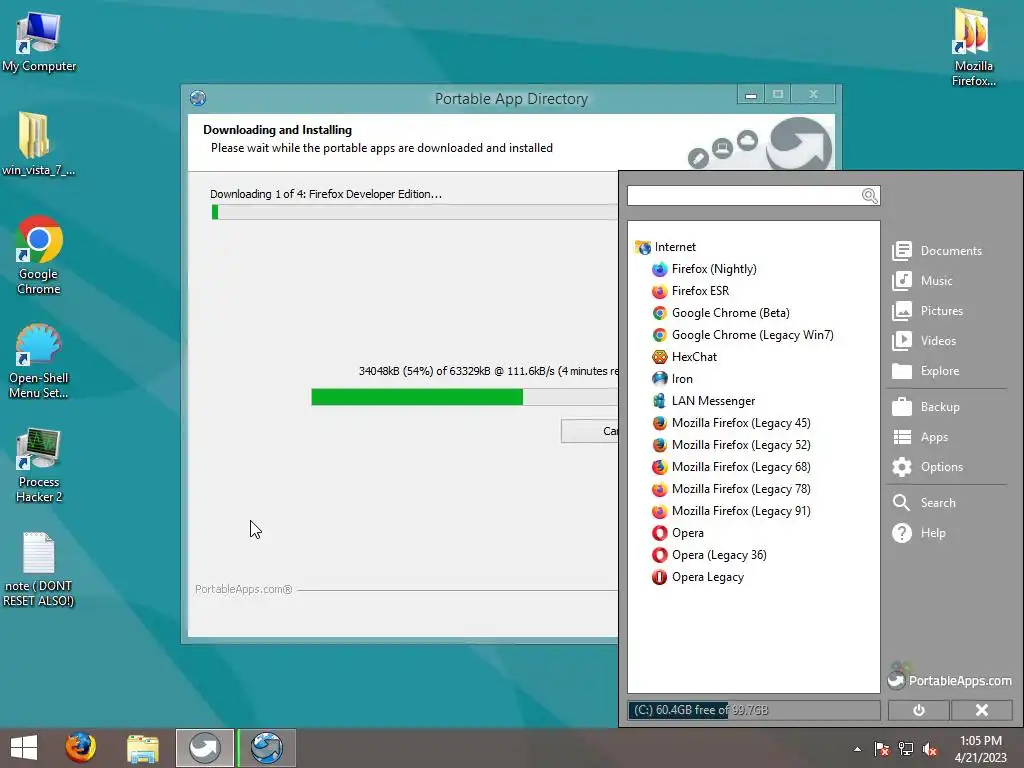The width and height of the screenshot is (1024, 768).
Task: Open the Opera browser entry
Action: 687,533
